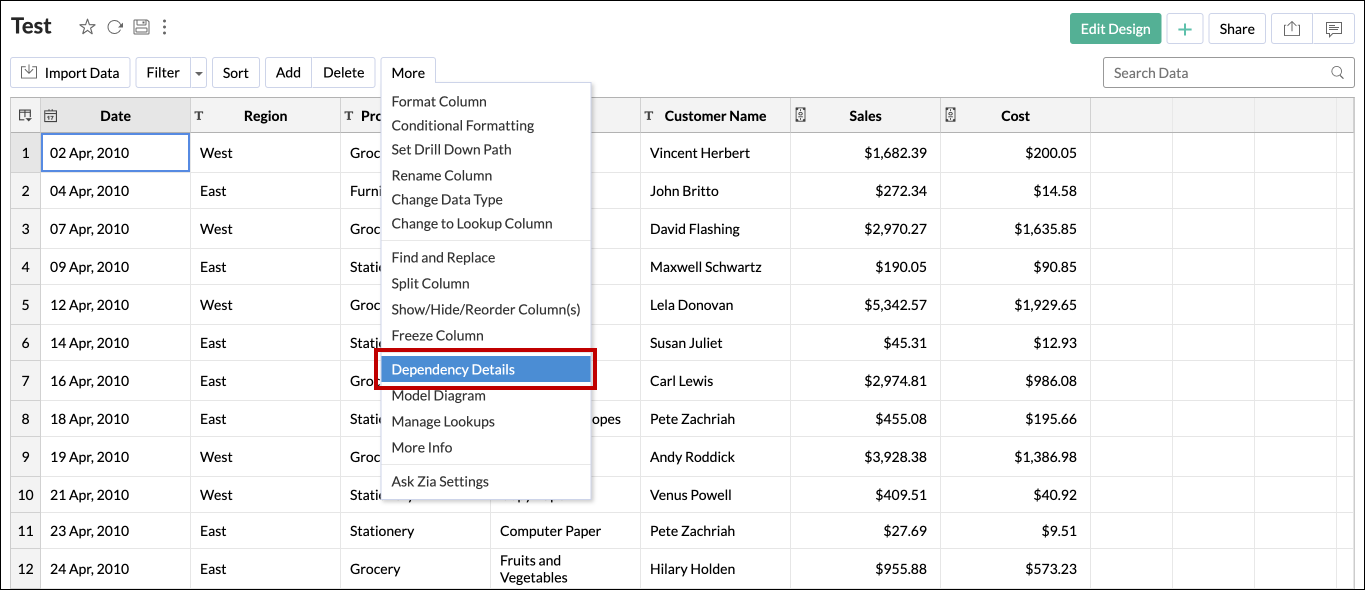The height and width of the screenshot is (590, 1365).
Task: Open the comments speech bubble icon
Action: [1333, 29]
